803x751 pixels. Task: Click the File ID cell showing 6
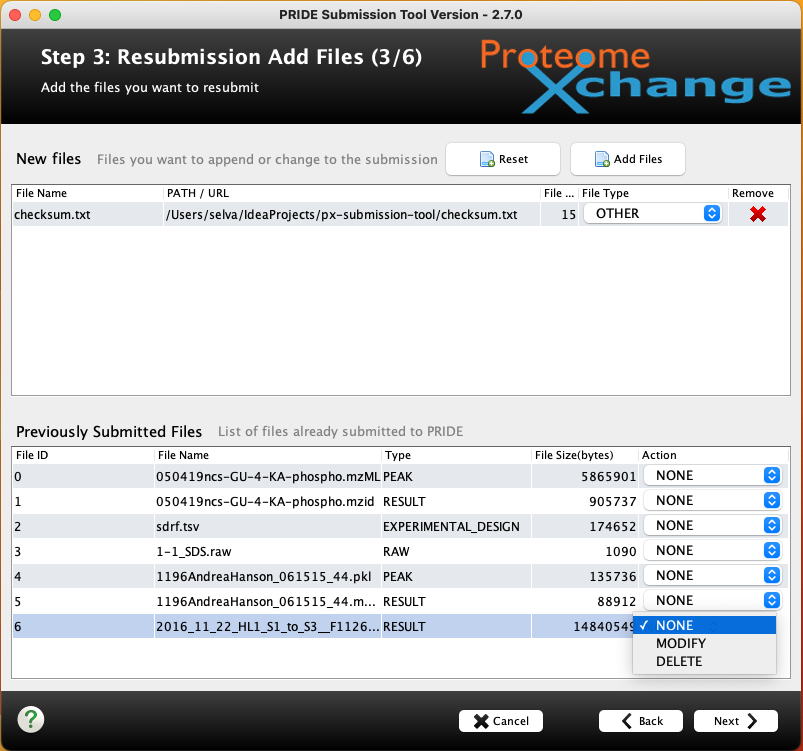(83, 627)
